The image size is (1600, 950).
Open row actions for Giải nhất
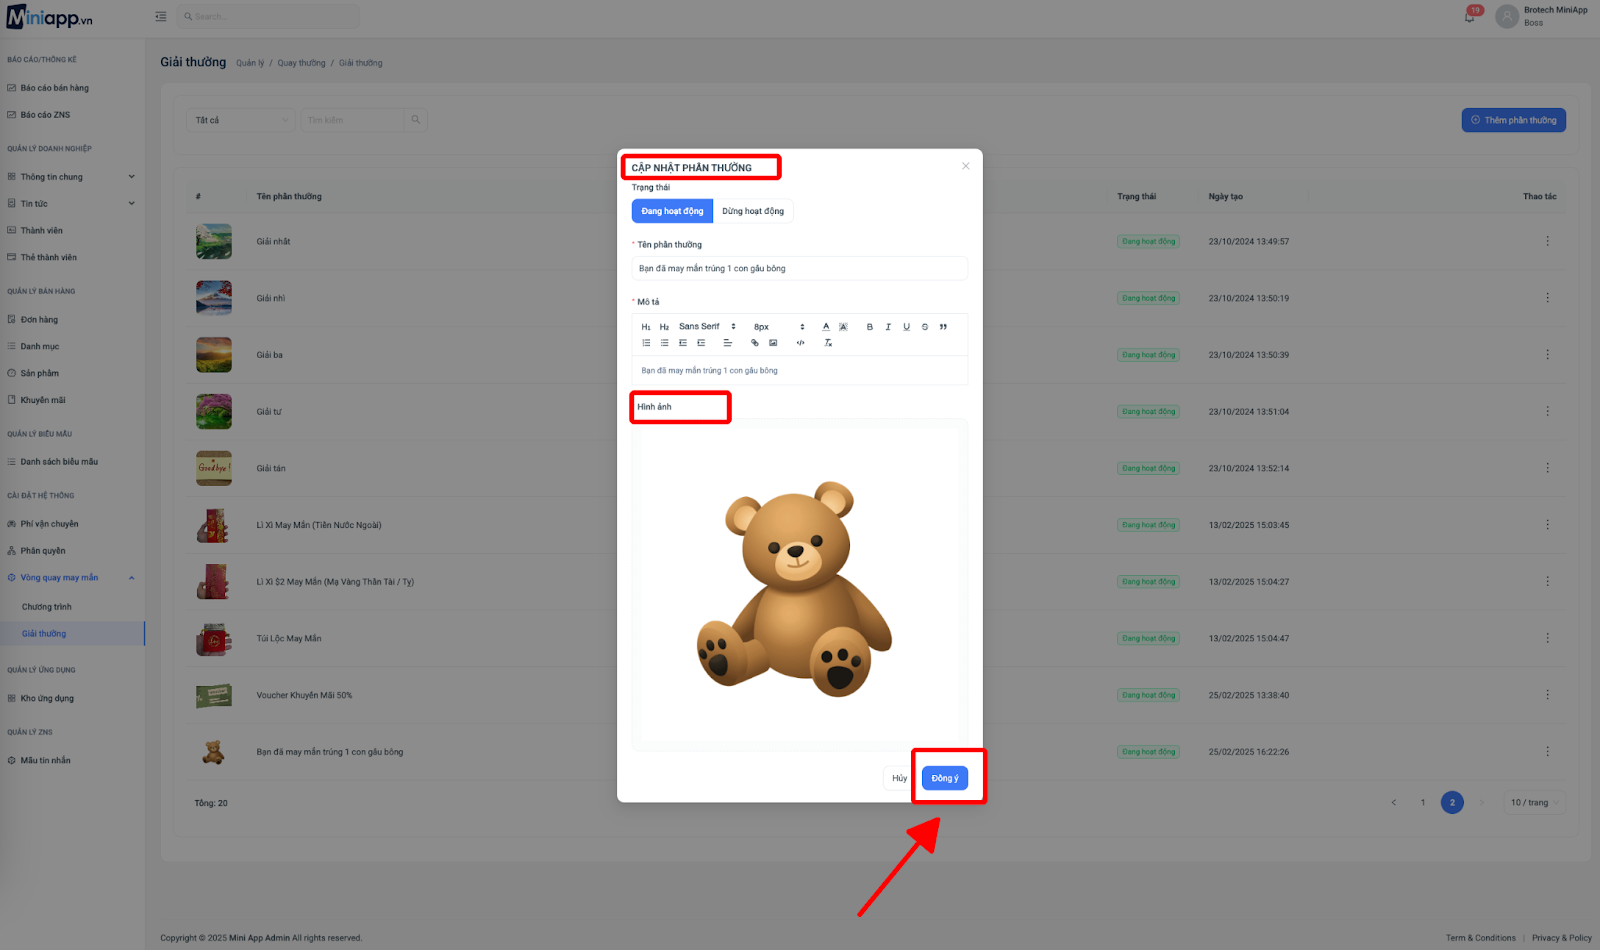click(x=1547, y=241)
